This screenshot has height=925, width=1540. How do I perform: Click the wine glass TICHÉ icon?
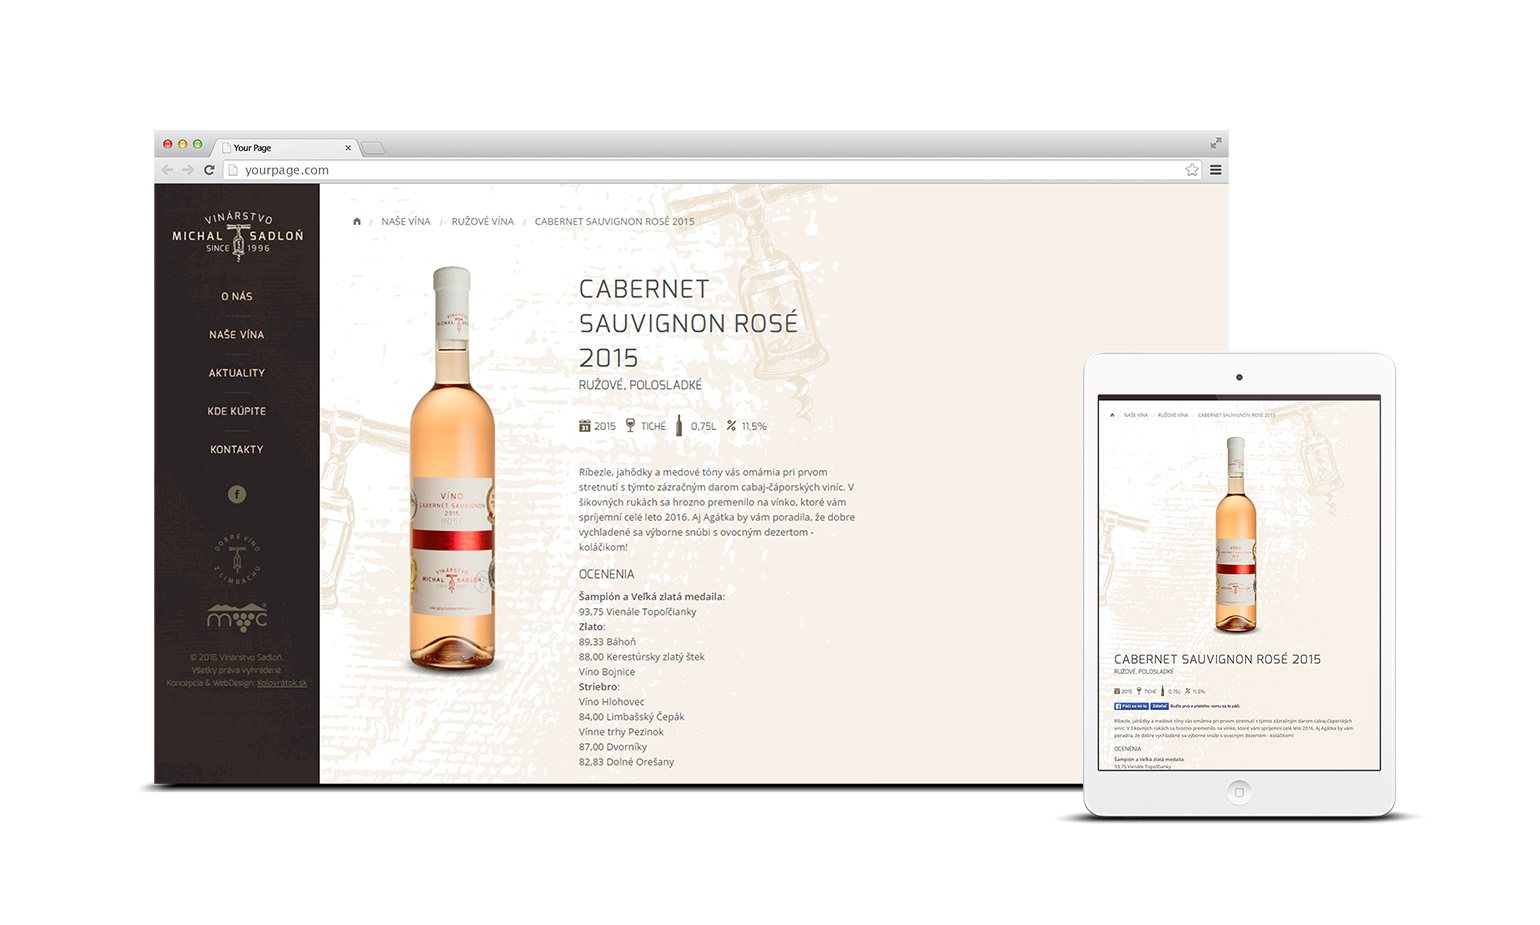[630, 426]
